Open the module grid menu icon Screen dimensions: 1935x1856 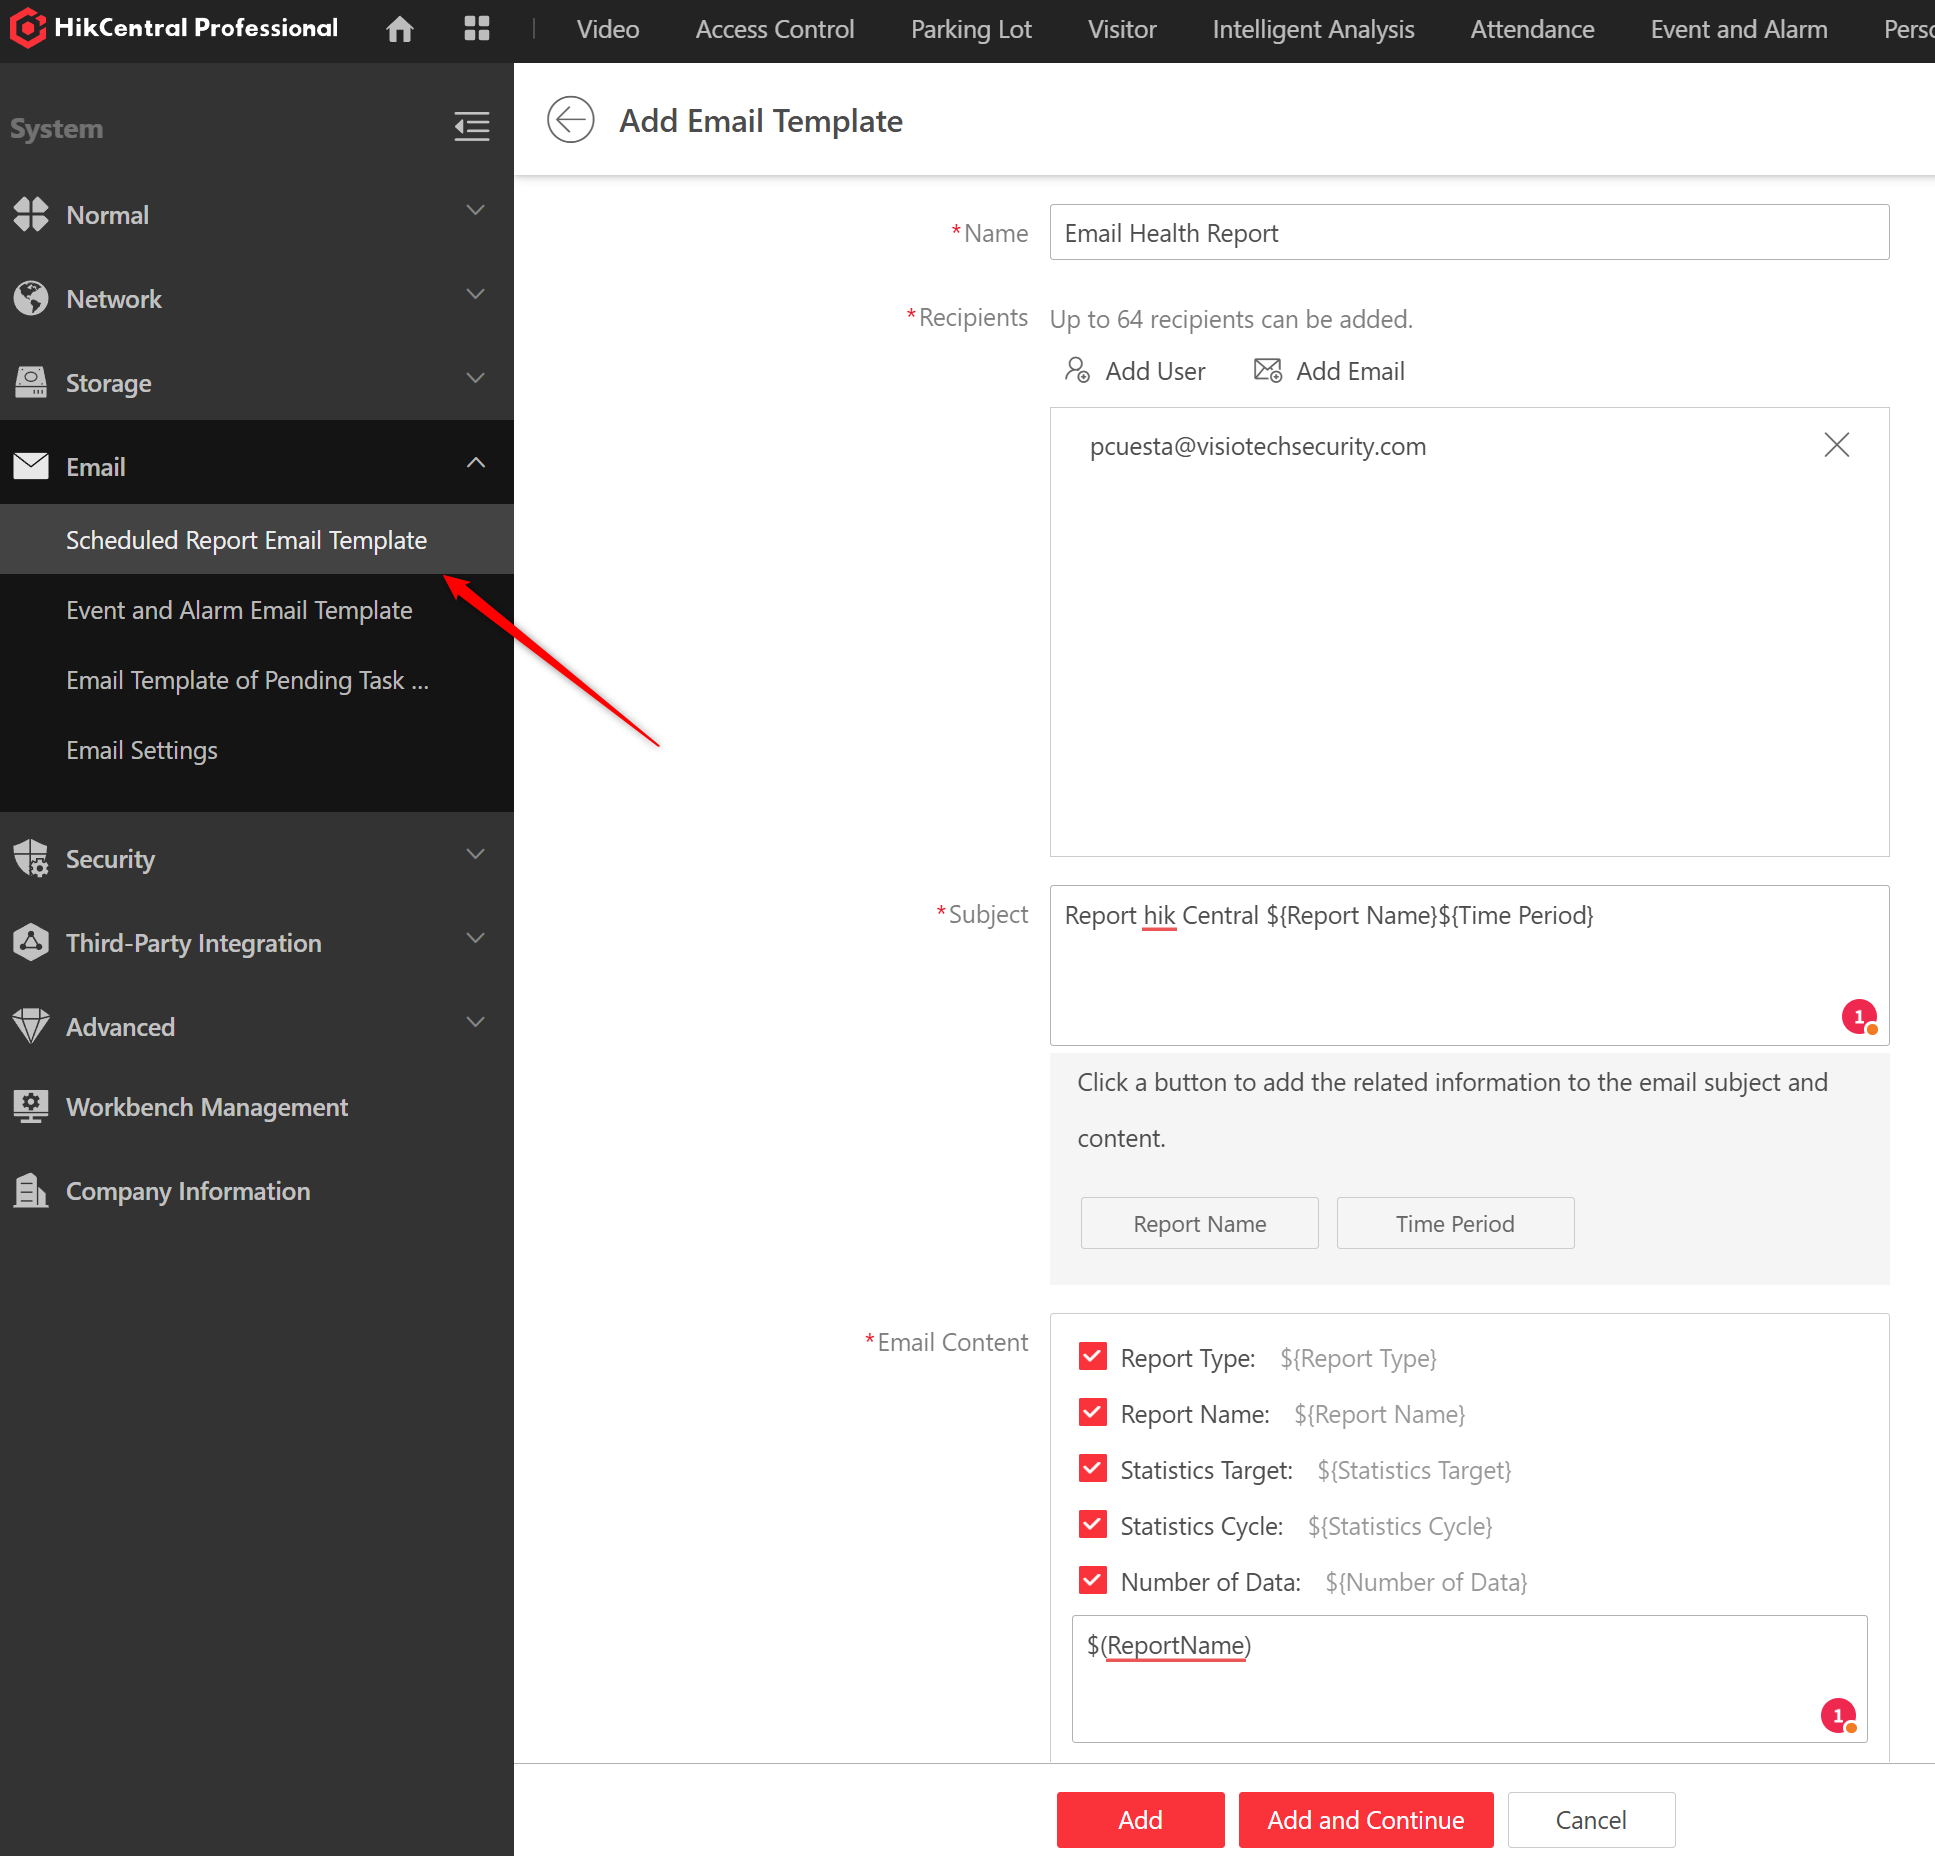[477, 29]
